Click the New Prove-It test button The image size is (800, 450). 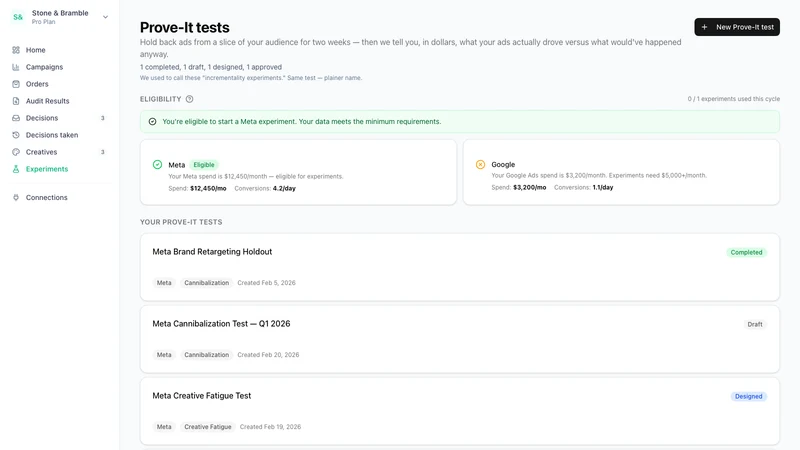pyautogui.click(x=737, y=27)
